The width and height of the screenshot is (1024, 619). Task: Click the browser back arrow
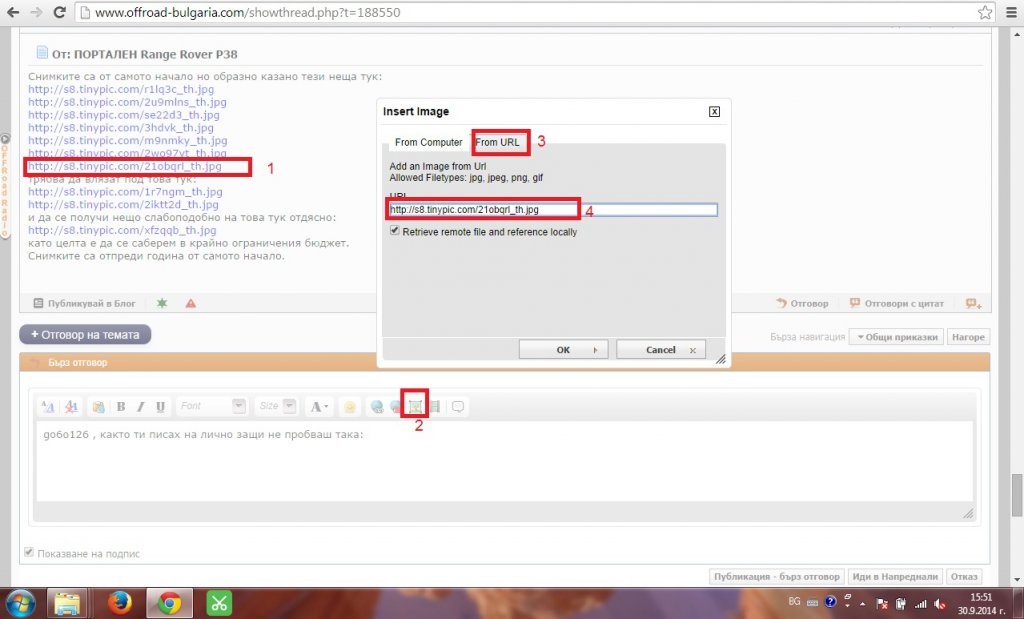point(13,12)
